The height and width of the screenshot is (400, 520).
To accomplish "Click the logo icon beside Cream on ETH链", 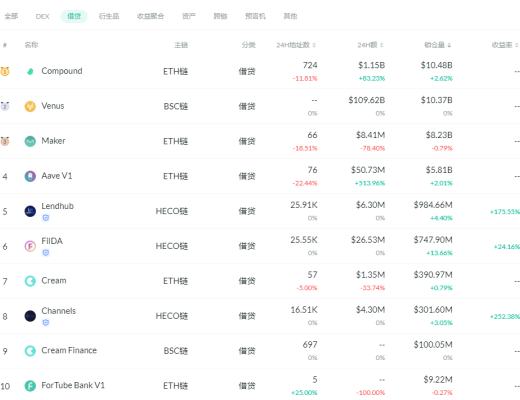I will (x=30, y=281).
